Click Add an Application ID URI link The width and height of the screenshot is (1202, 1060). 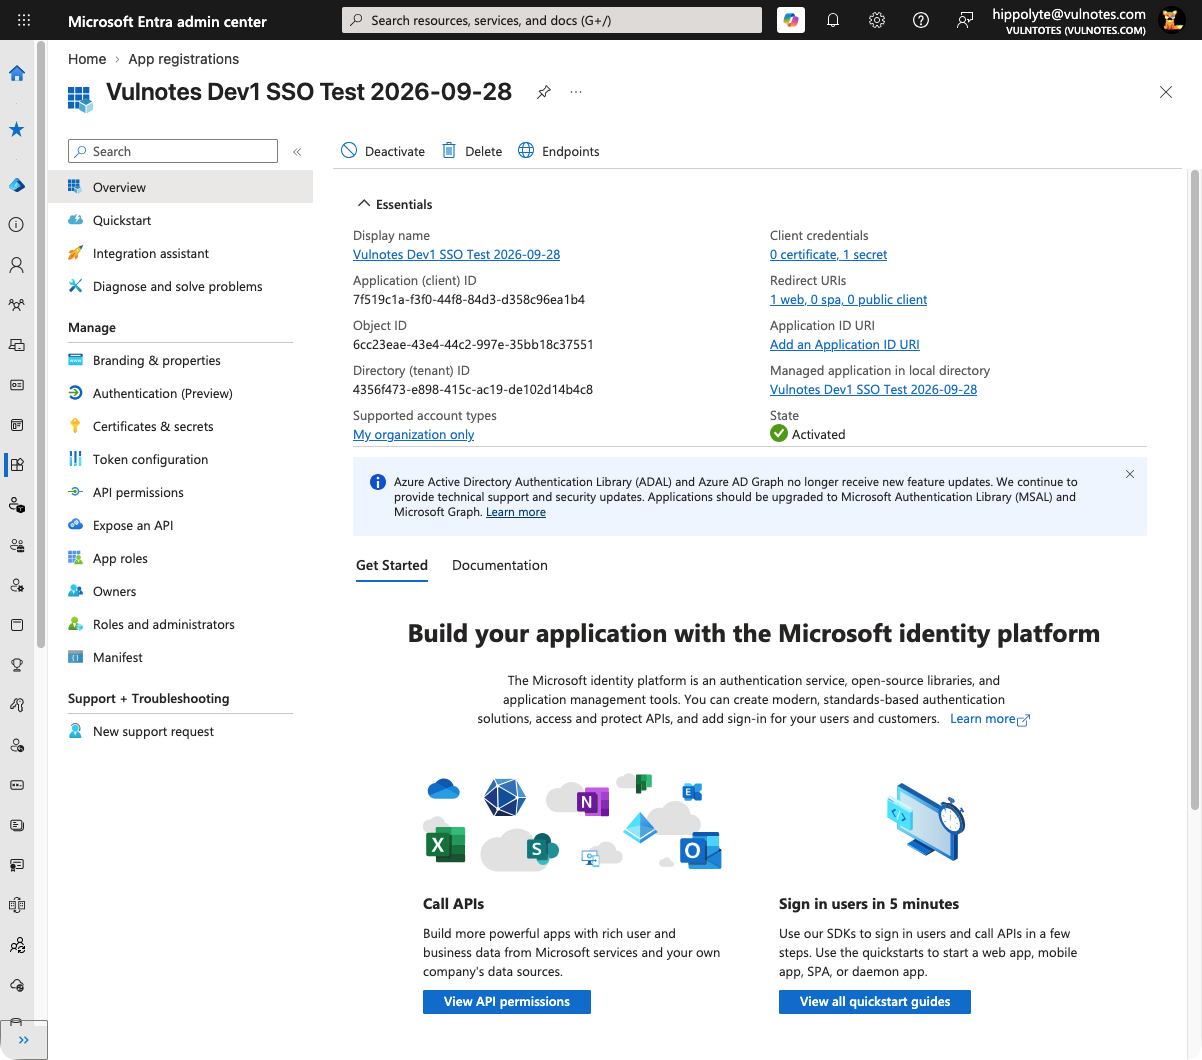tap(845, 344)
